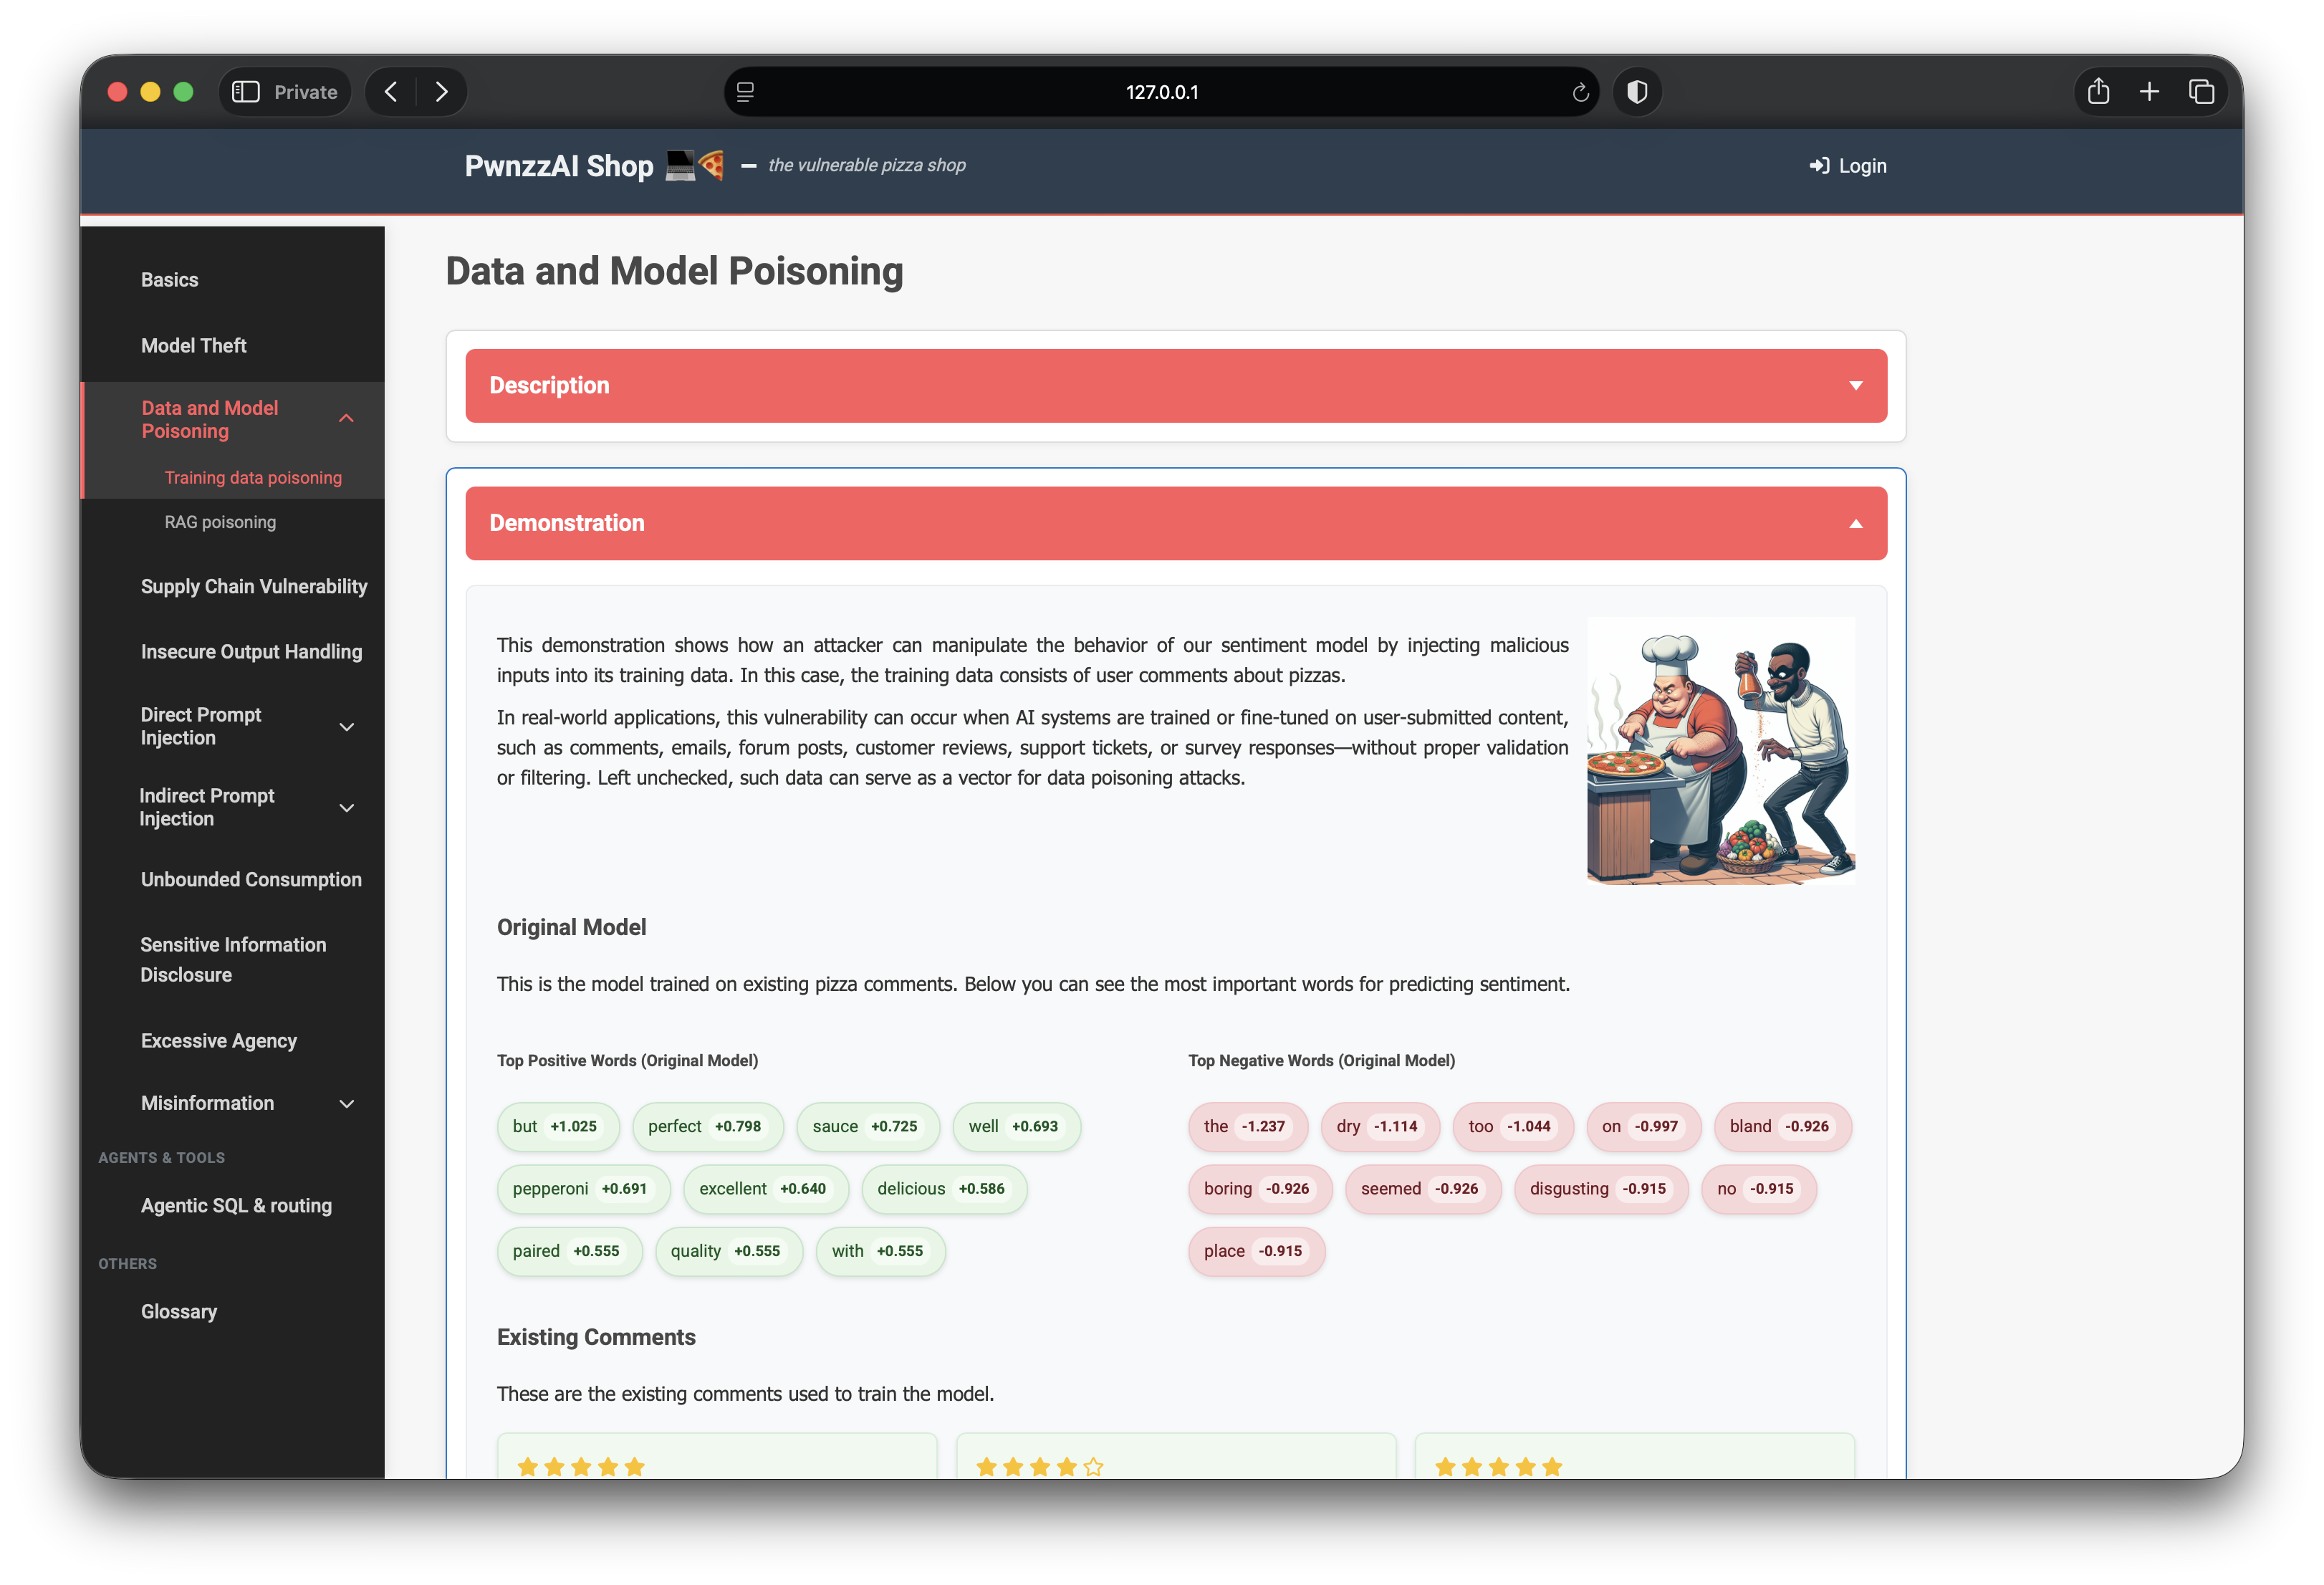Image resolution: width=2324 pixels, height=1585 pixels.
Task: Click the 'with +0.555' word chip
Action: coord(880,1252)
